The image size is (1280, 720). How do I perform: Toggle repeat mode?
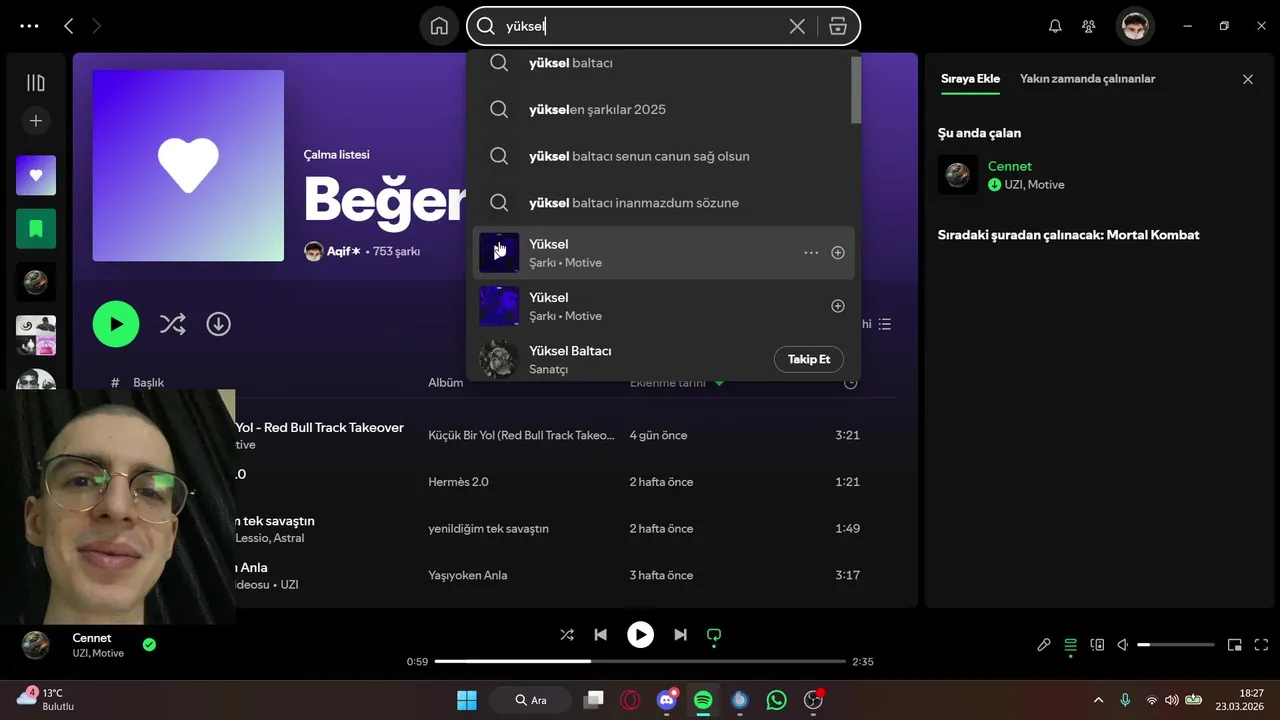pyautogui.click(x=714, y=635)
